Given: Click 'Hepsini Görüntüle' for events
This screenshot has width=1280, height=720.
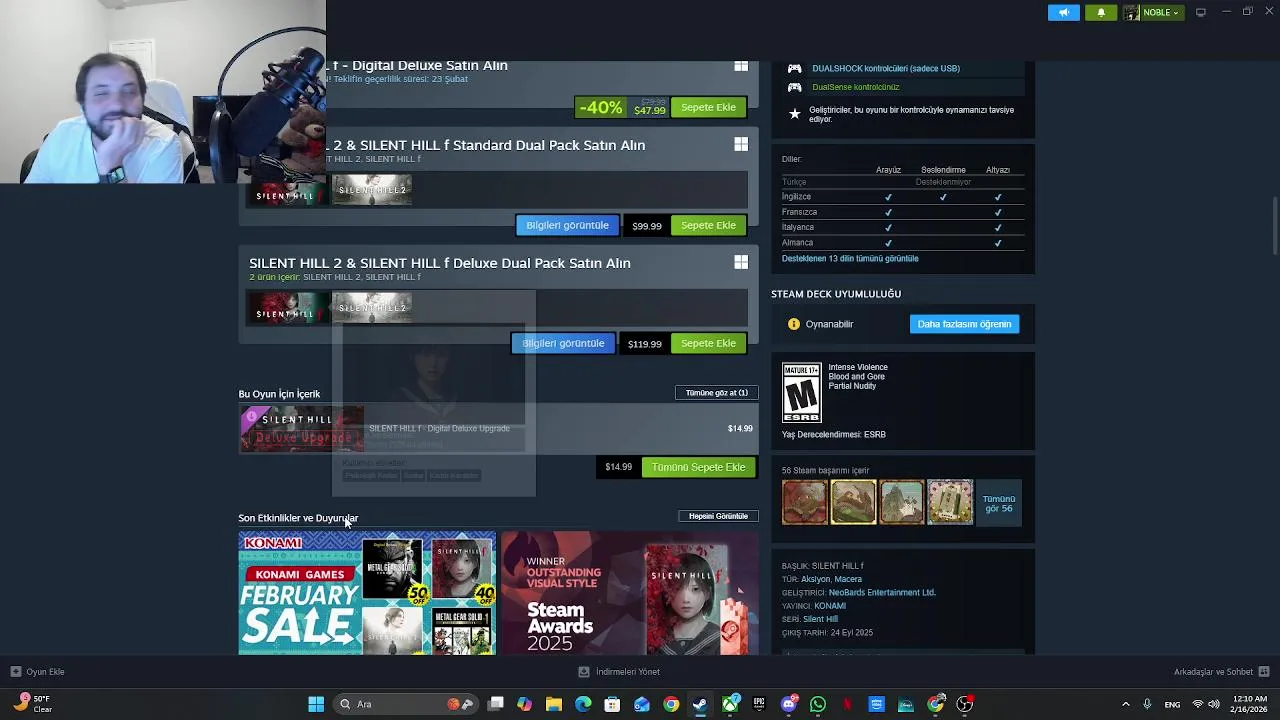Looking at the screenshot, I should (718, 516).
